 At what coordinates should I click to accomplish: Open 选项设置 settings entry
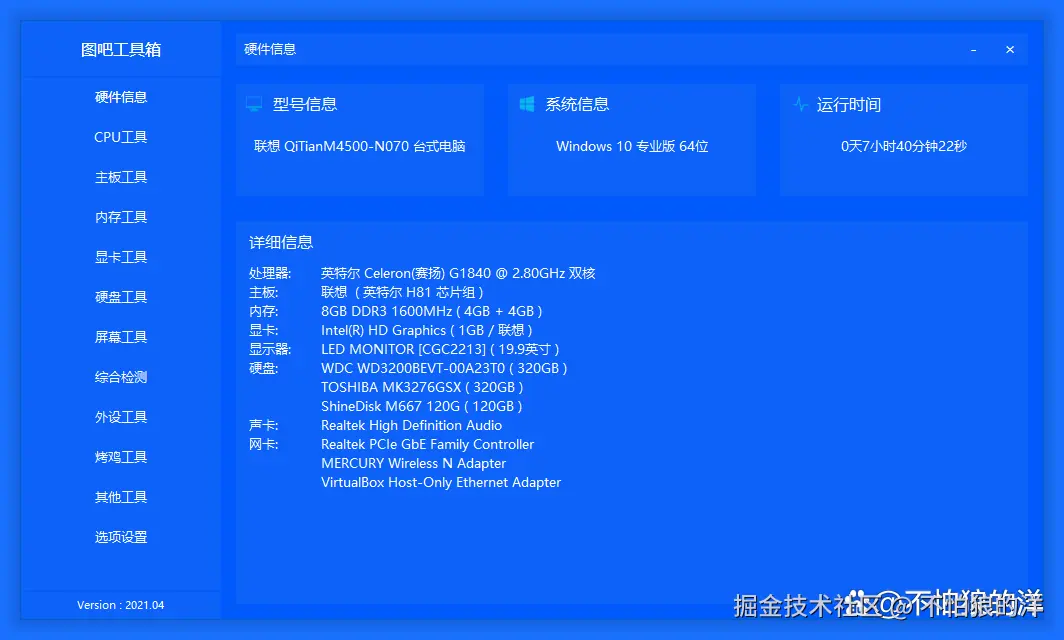(121, 538)
